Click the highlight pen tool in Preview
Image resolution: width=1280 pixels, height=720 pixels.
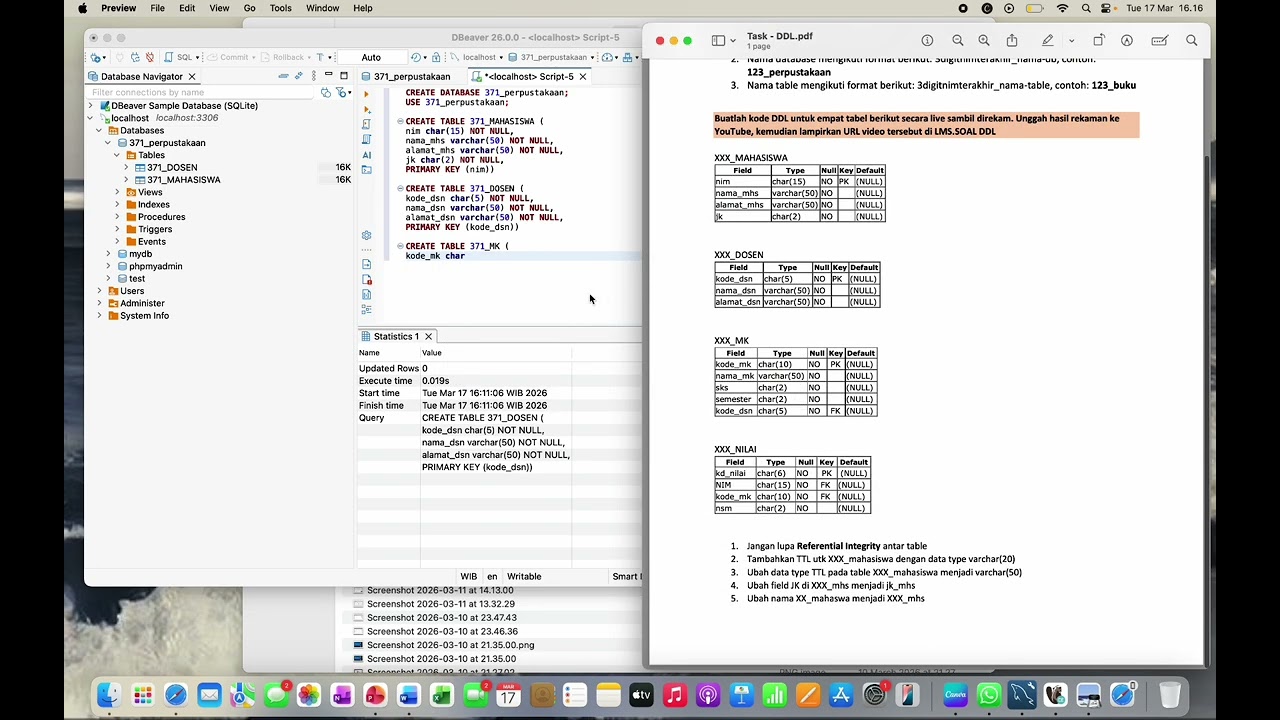(x=1047, y=40)
